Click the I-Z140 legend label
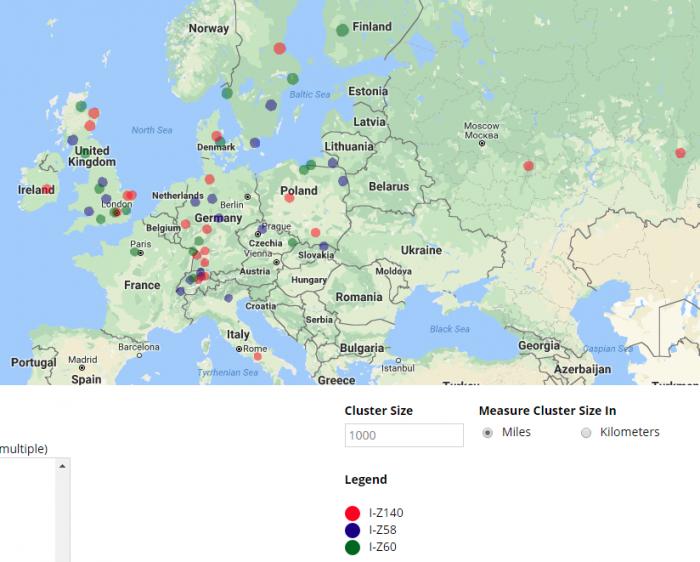700x562 pixels. 386,513
